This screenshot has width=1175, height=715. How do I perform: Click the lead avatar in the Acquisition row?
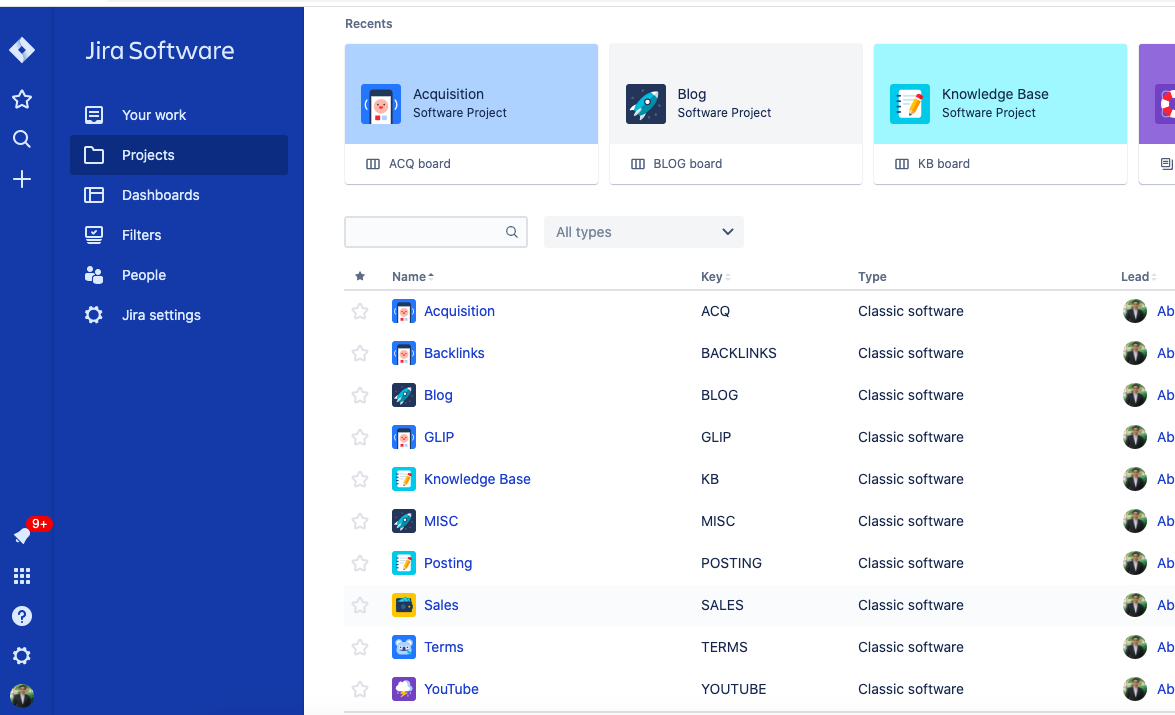1135,311
